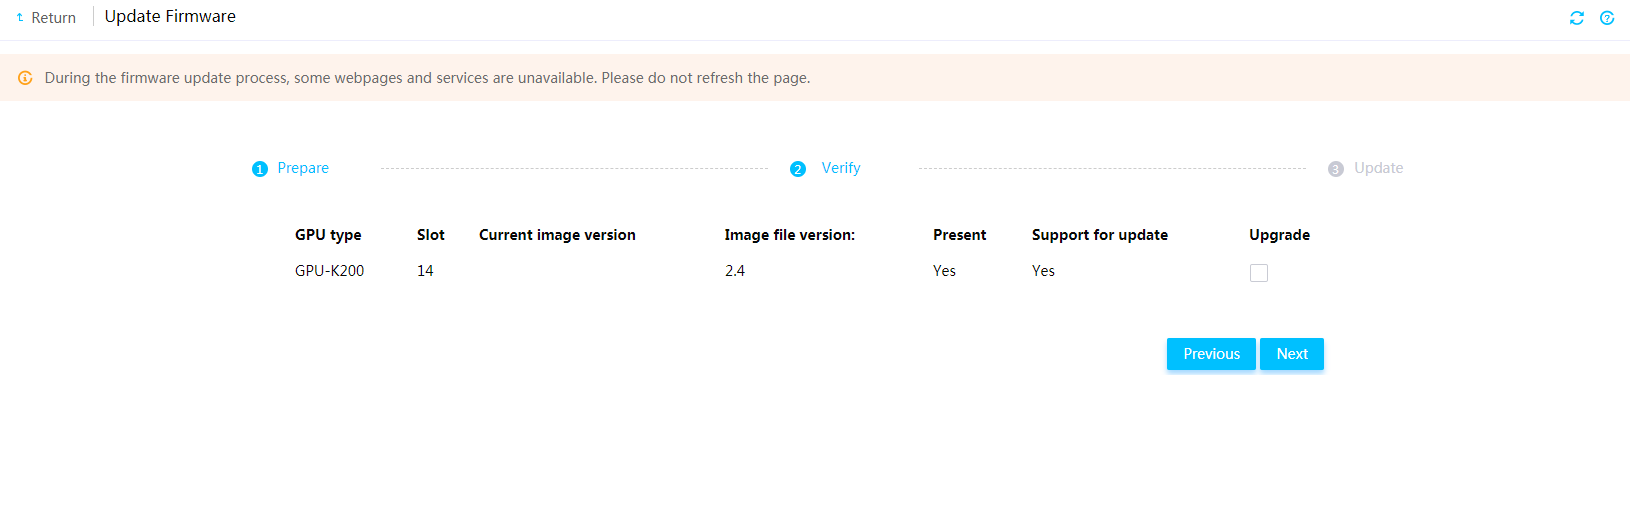
Task: Click the Previous button
Action: (1211, 354)
